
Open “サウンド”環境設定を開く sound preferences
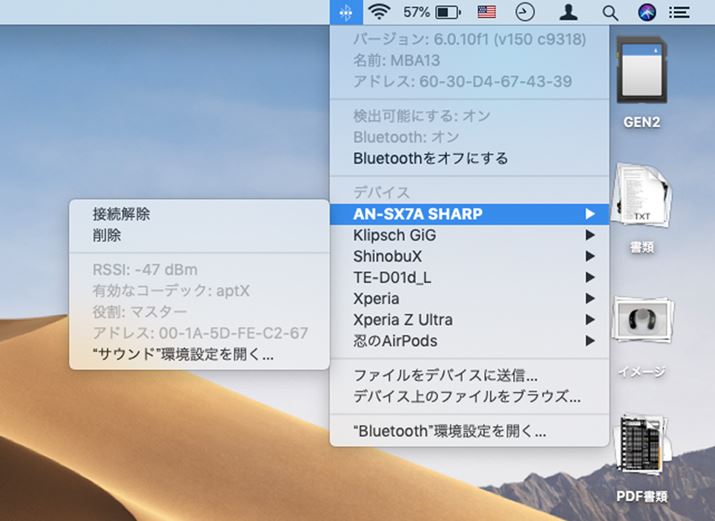(x=182, y=354)
